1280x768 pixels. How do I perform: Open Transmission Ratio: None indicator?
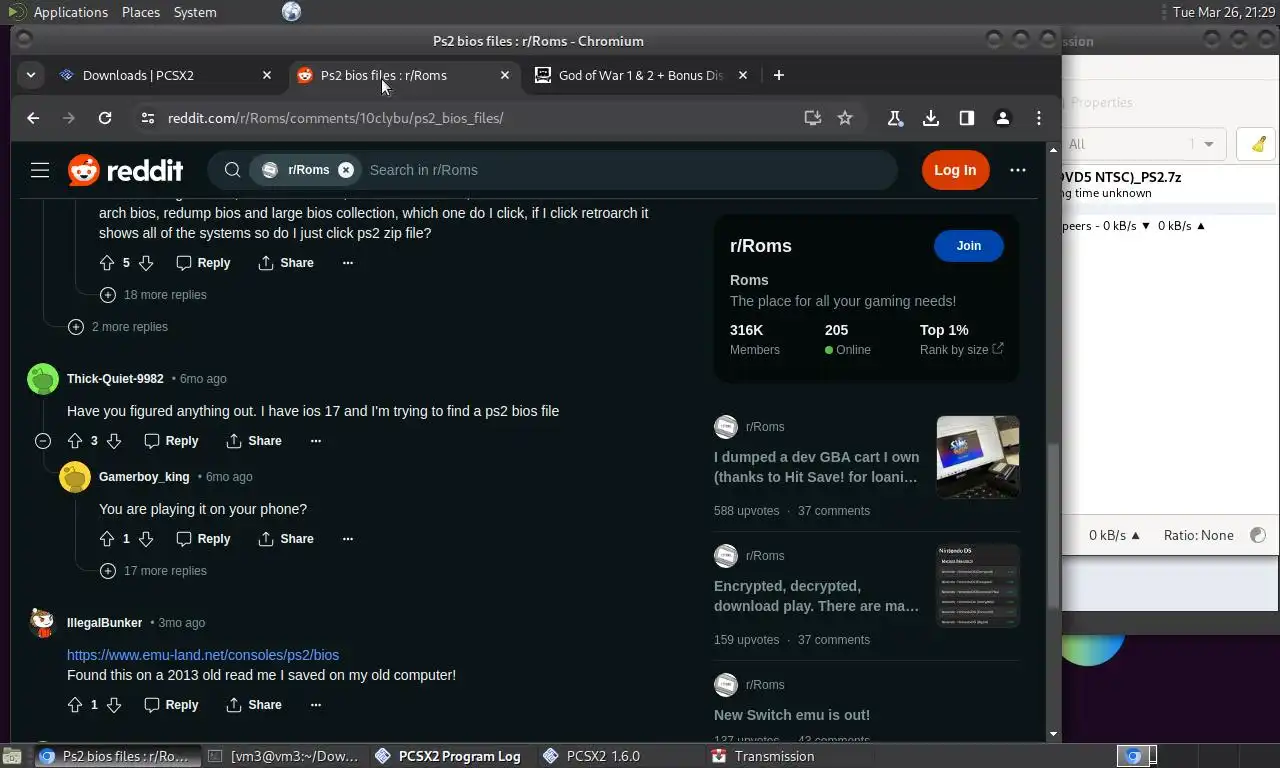[x=1198, y=535]
